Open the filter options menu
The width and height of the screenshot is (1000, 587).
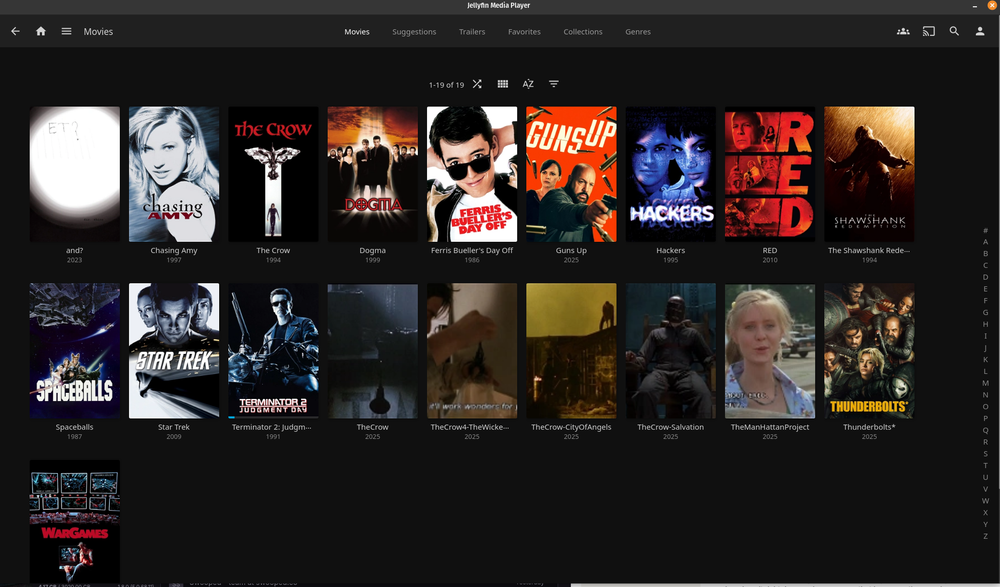coord(553,84)
